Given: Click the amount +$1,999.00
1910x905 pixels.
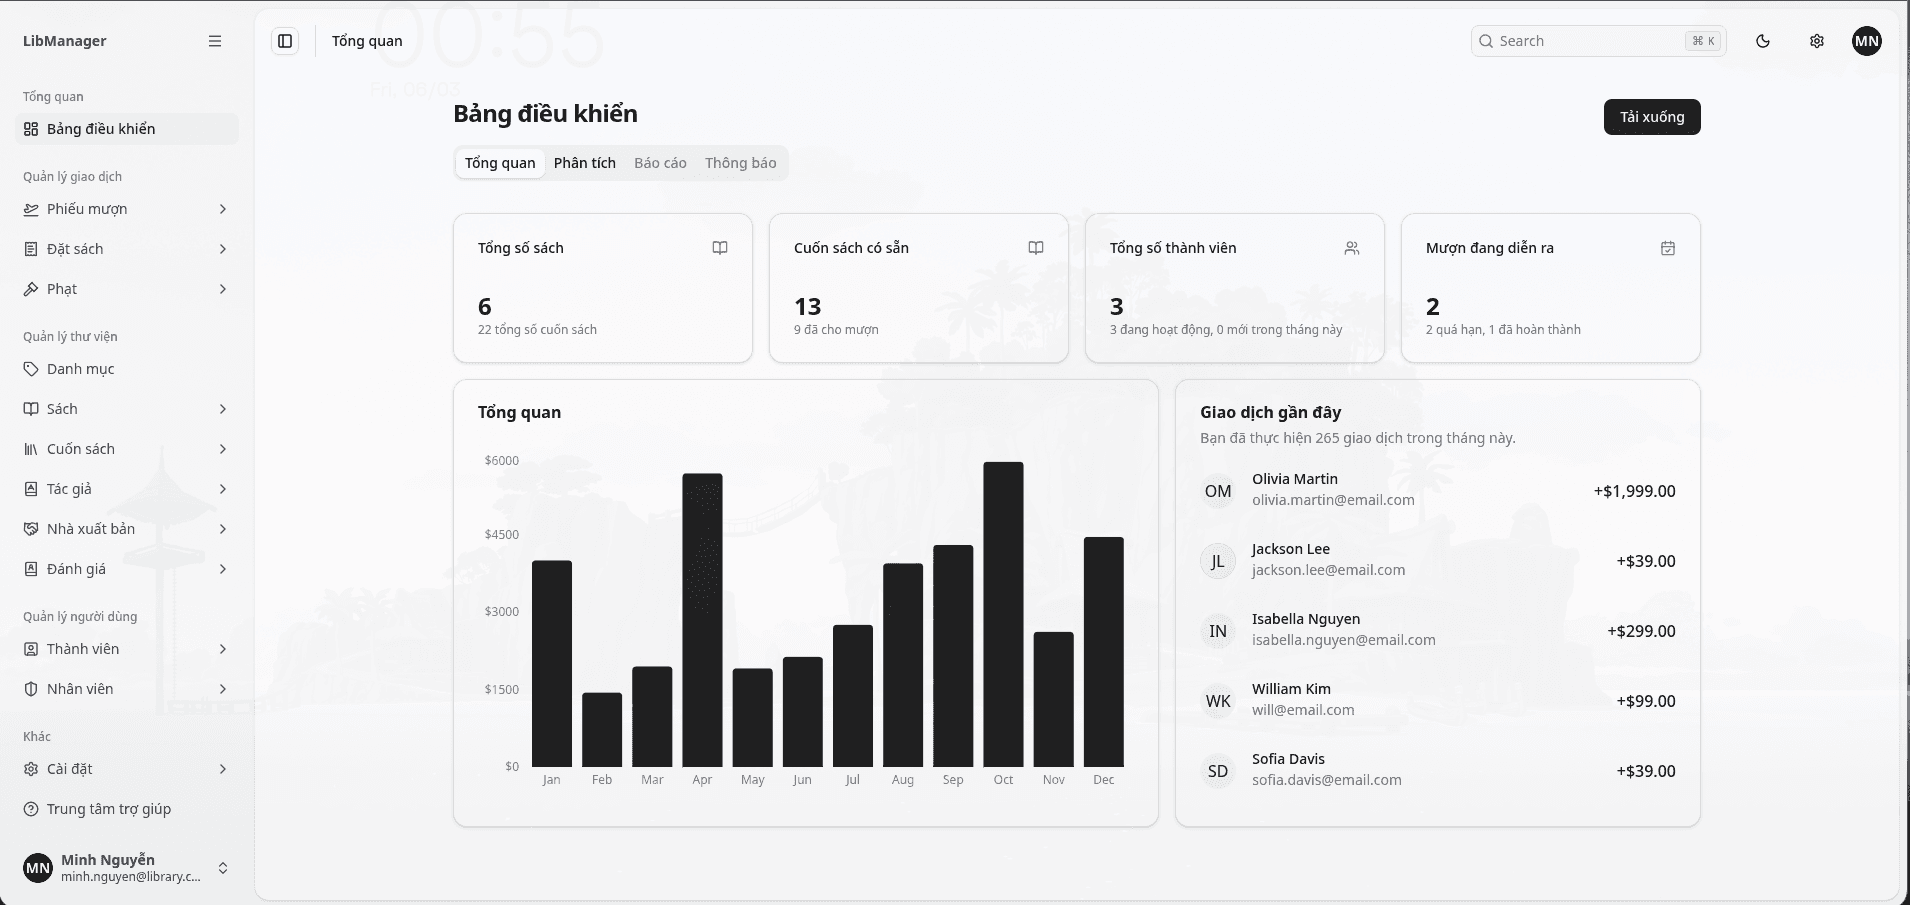Looking at the screenshot, I should [1635, 491].
